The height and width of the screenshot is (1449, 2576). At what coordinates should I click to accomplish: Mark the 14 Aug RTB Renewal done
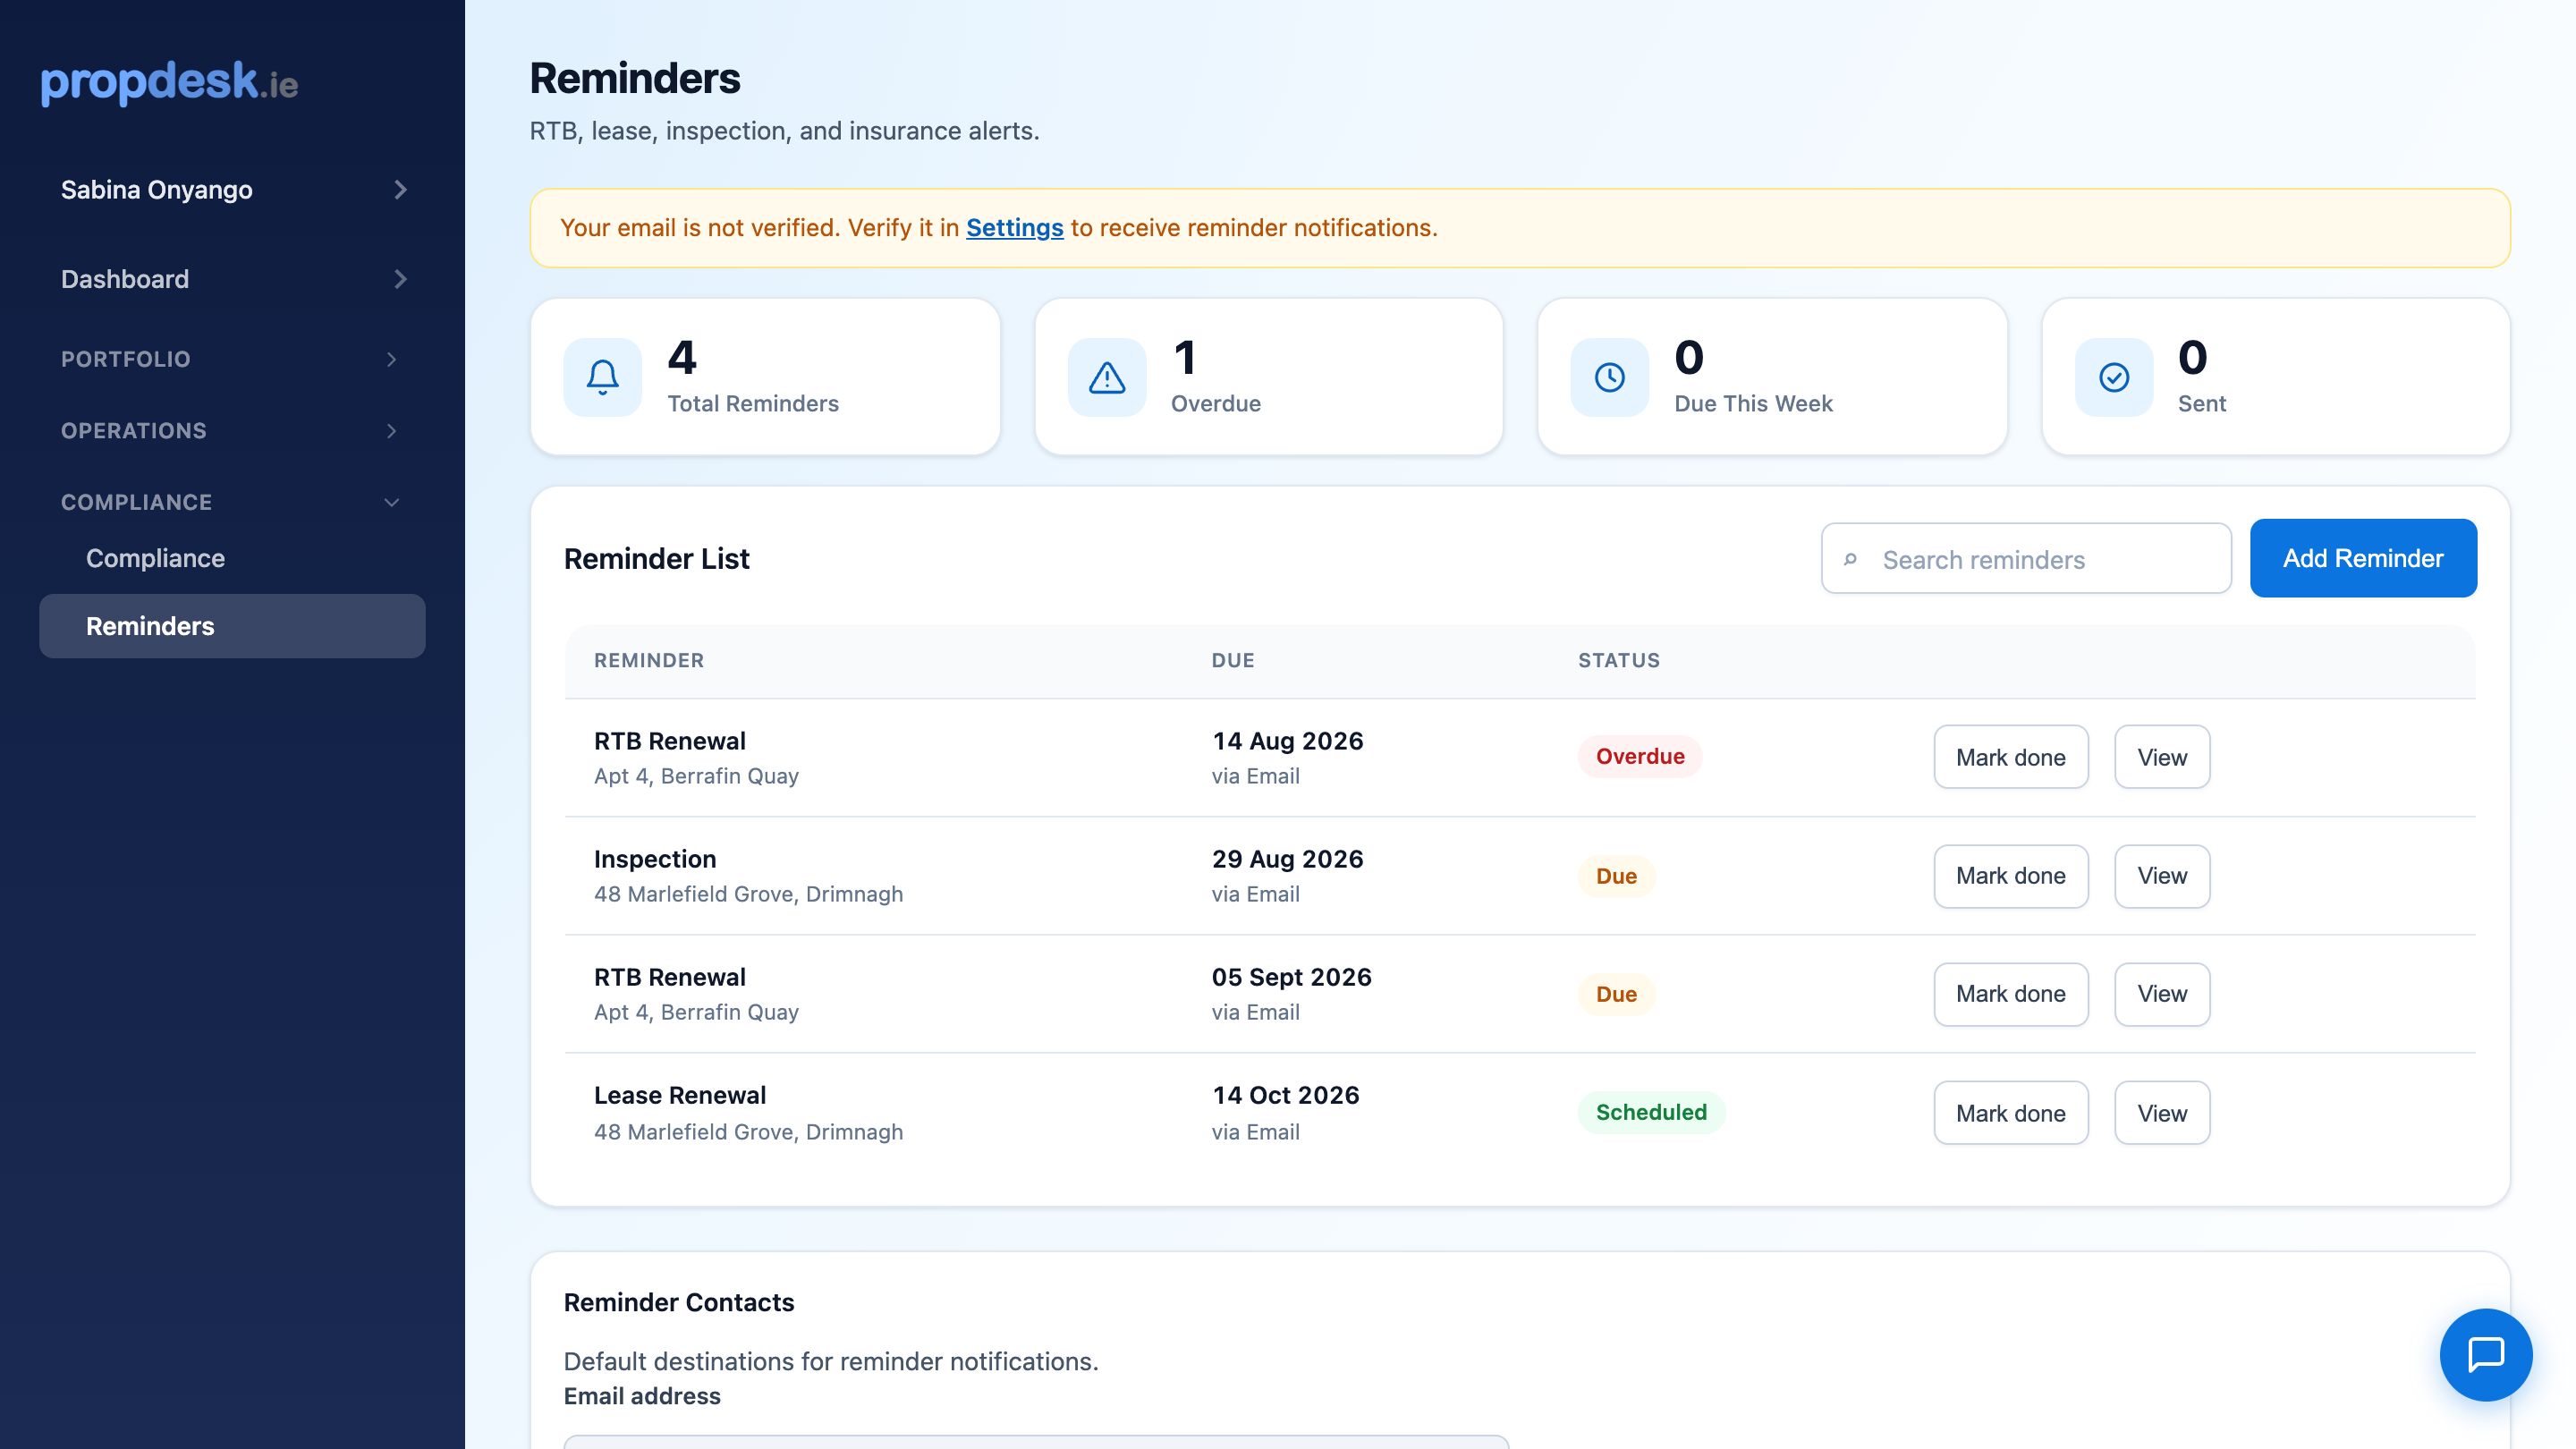(x=2010, y=757)
